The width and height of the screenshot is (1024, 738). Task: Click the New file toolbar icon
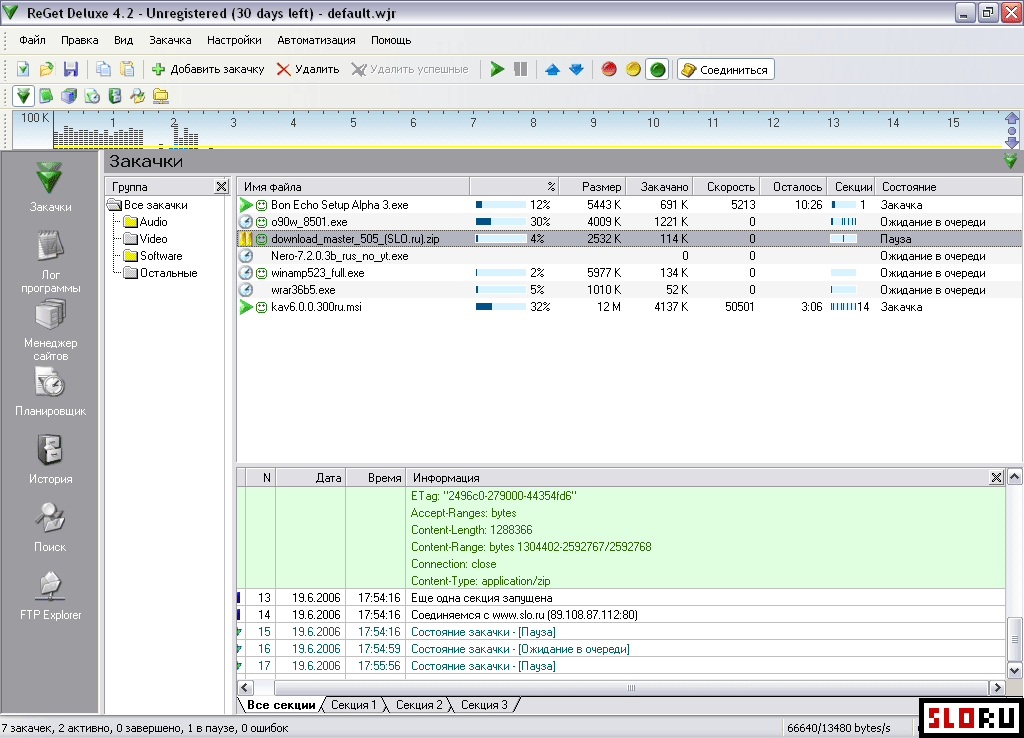(x=23, y=69)
